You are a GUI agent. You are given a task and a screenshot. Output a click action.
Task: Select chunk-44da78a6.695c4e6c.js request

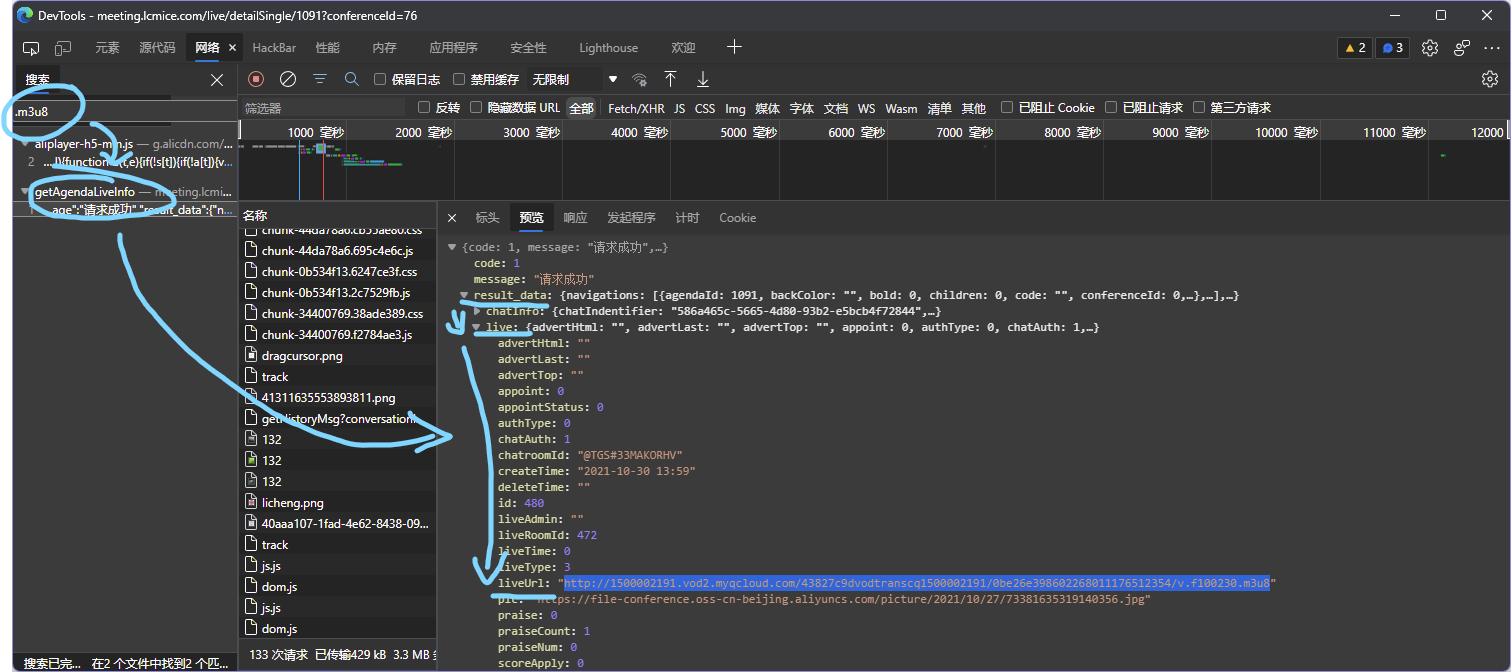(x=337, y=250)
